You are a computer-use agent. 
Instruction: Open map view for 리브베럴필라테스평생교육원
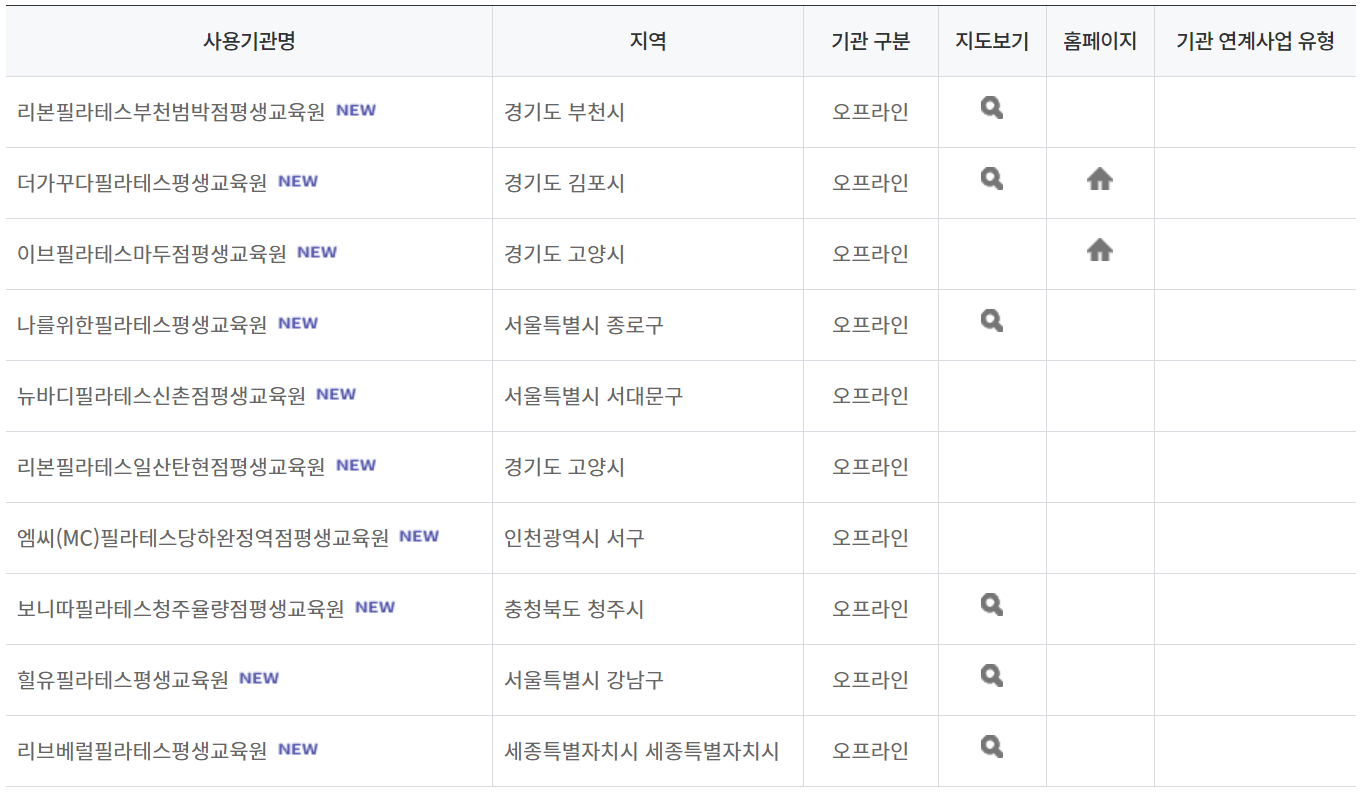[991, 747]
